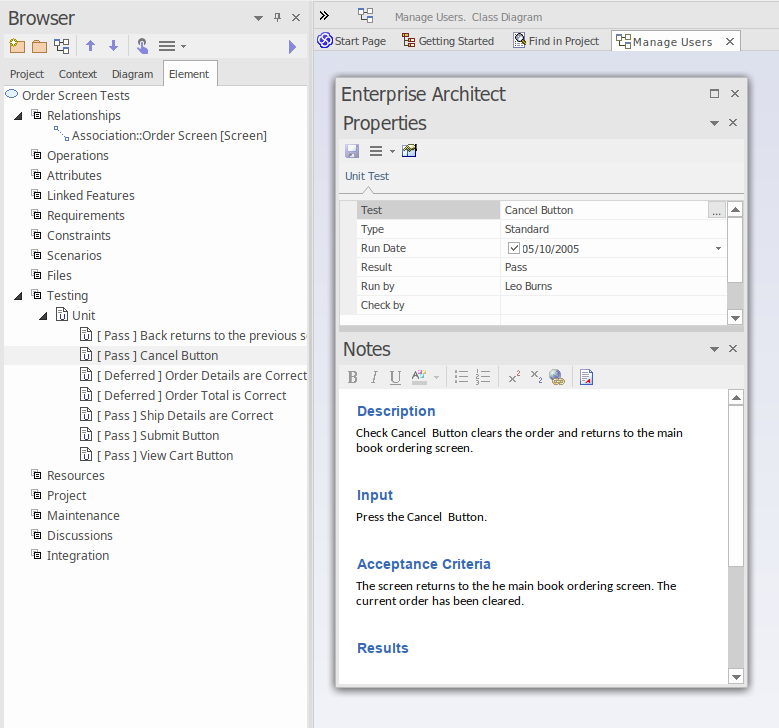Move element up with the up arrow
779x728 pixels.
(x=90, y=46)
